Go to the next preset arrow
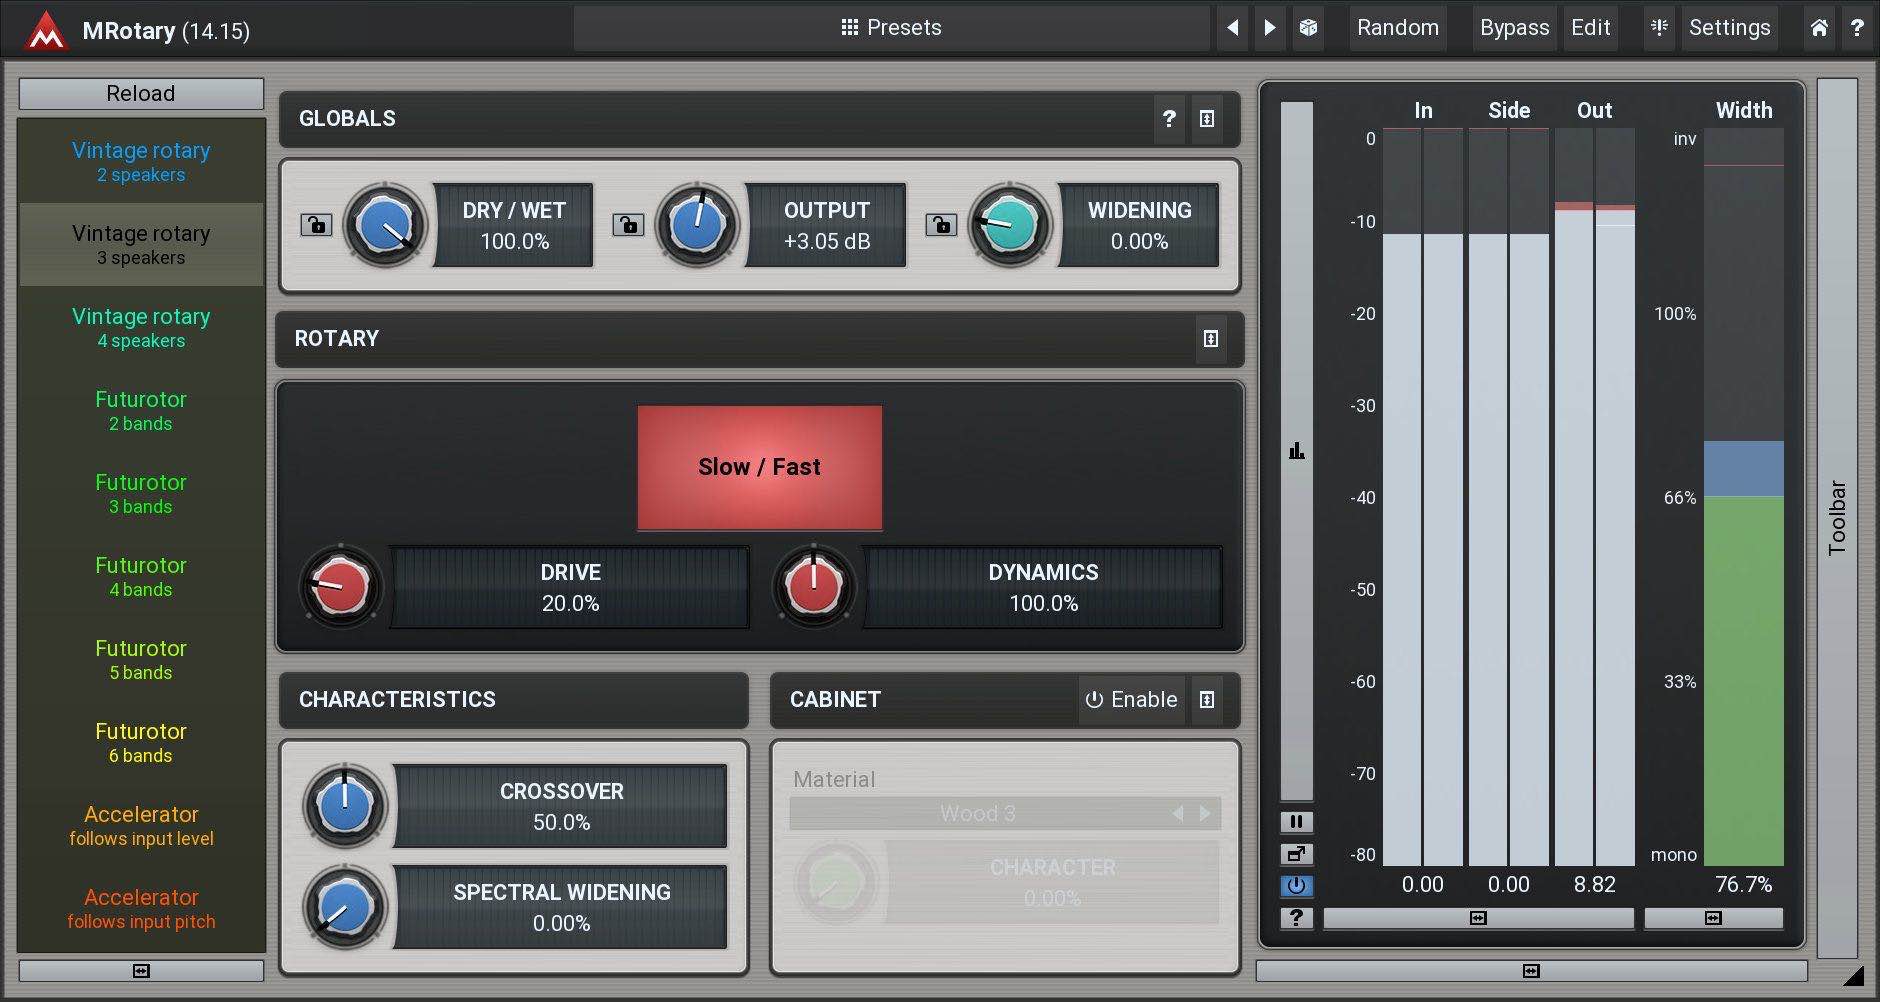Screen dimensions: 1880x1002 (1270, 28)
